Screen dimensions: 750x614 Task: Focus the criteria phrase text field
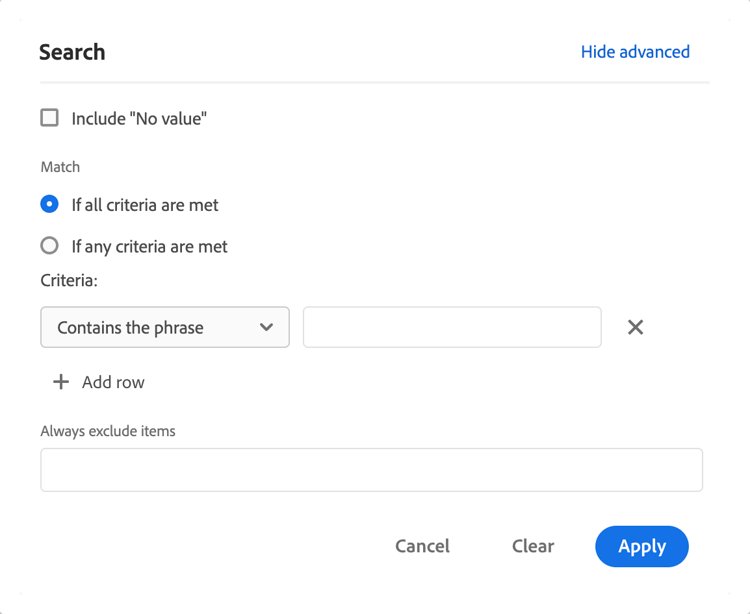click(452, 327)
